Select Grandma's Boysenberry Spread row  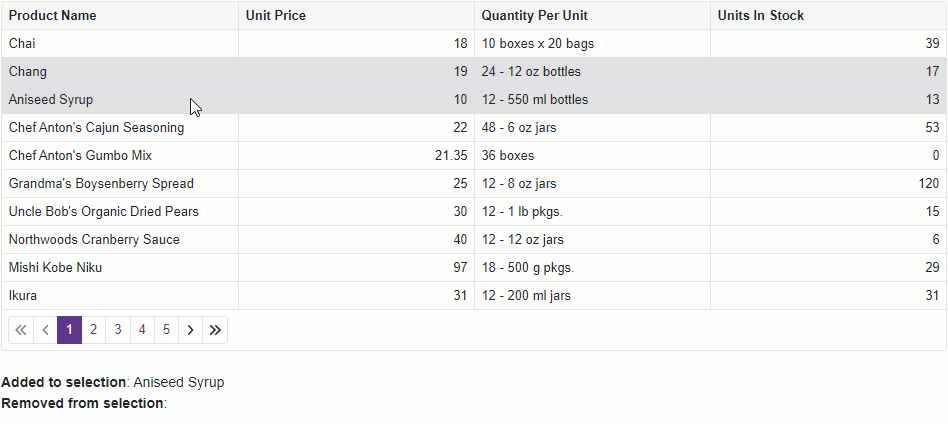[x=474, y=183]
